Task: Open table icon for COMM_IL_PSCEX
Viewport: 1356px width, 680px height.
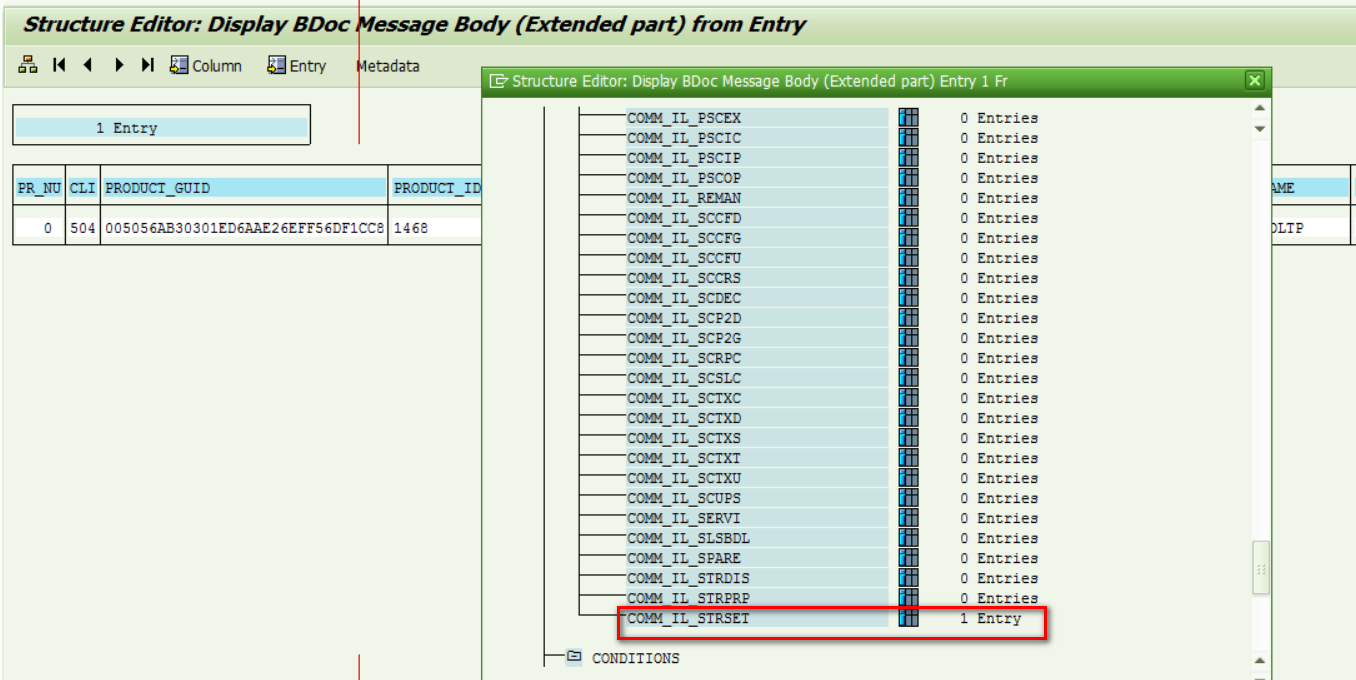Action: point(908,118)
